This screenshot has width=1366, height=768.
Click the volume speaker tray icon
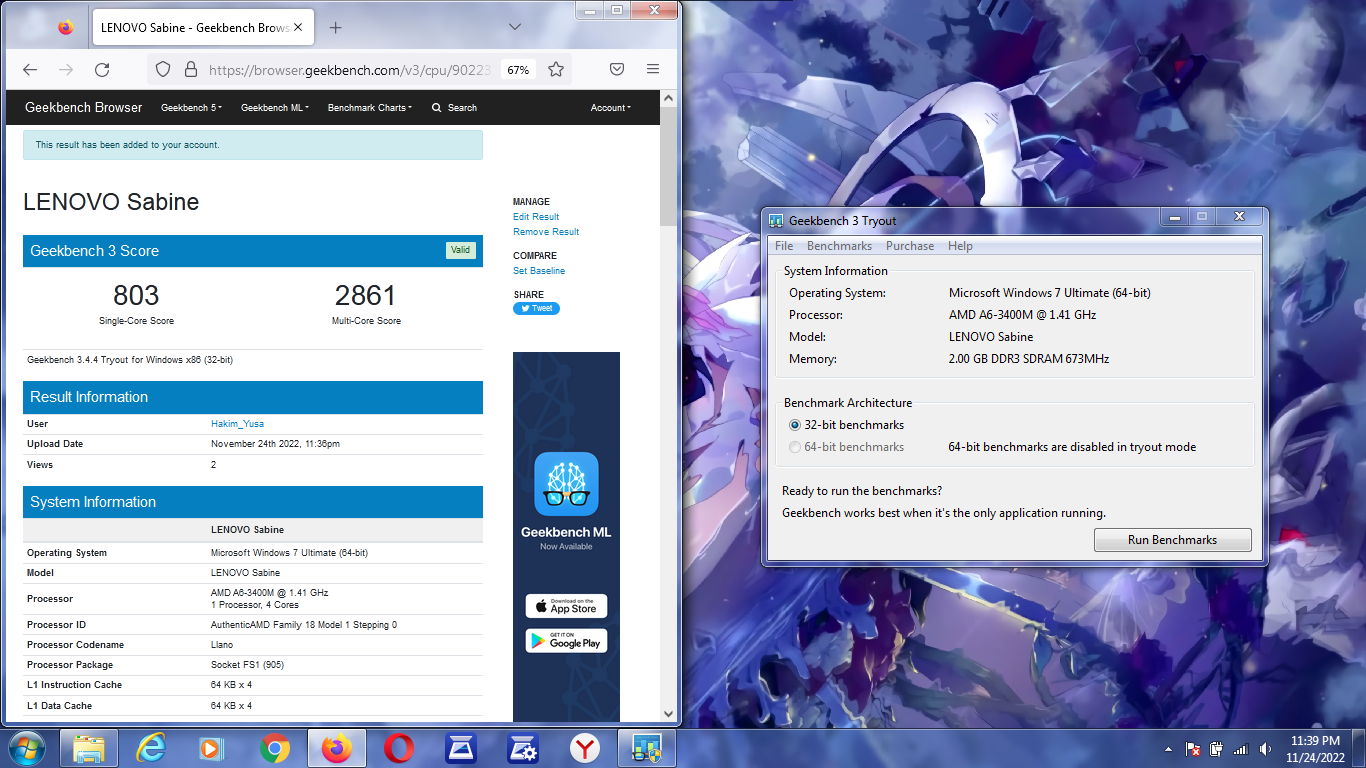coord(1266,749)
